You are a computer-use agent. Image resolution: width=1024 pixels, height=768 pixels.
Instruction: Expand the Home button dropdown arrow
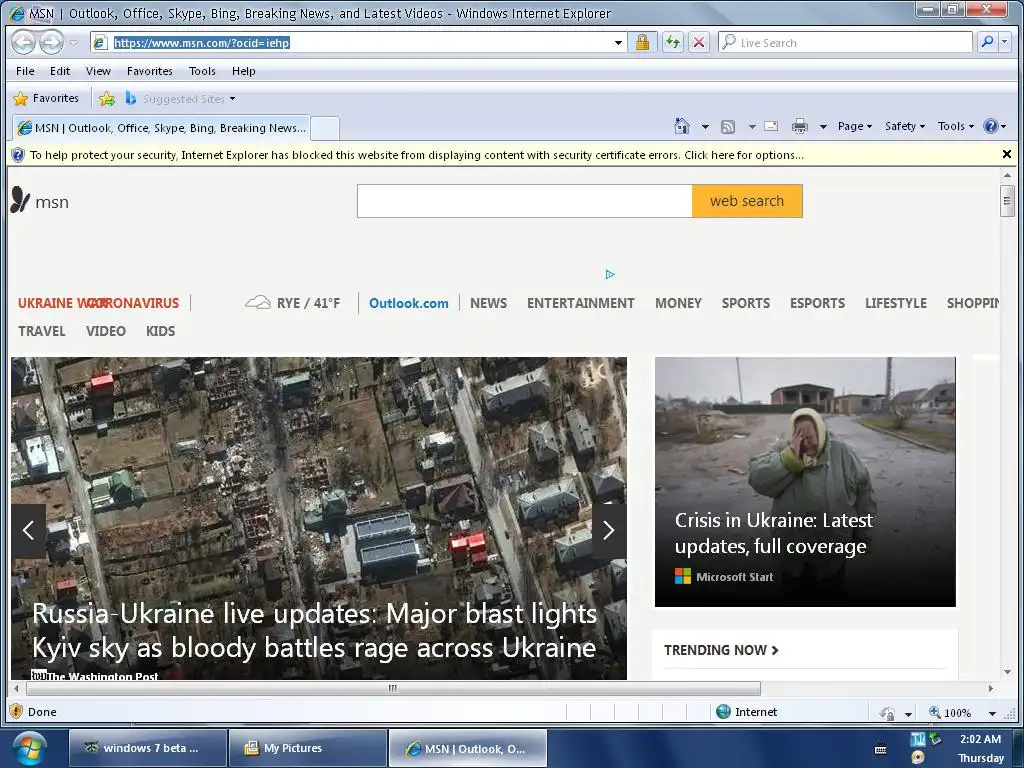pos(705,127)
